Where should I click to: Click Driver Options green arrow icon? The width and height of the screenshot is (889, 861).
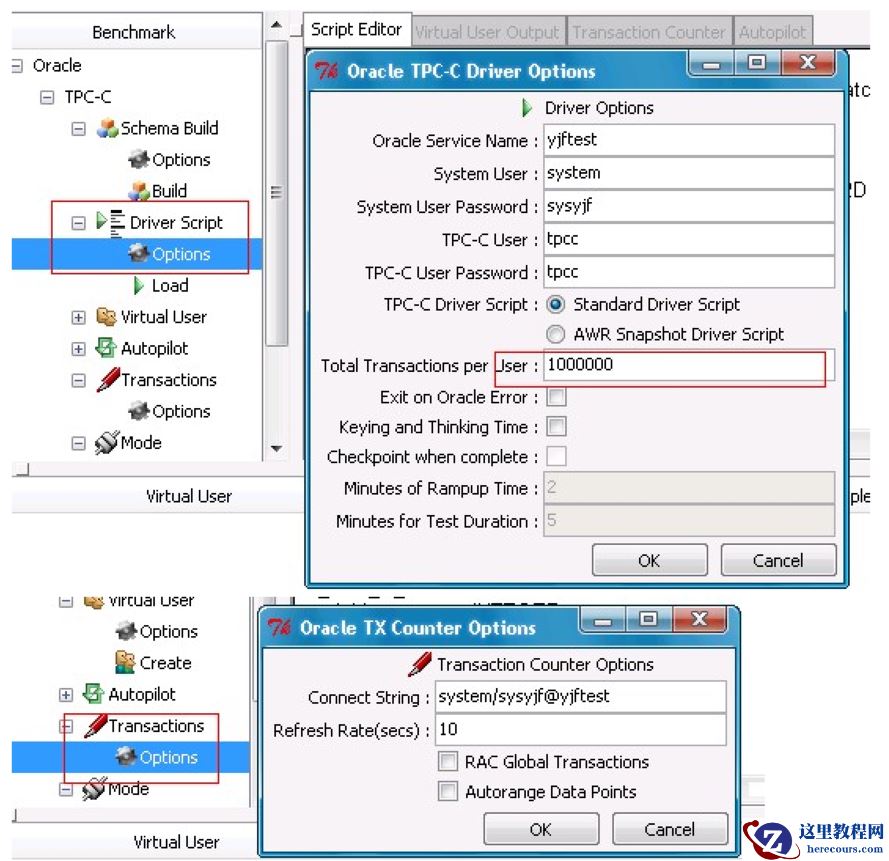527,108
